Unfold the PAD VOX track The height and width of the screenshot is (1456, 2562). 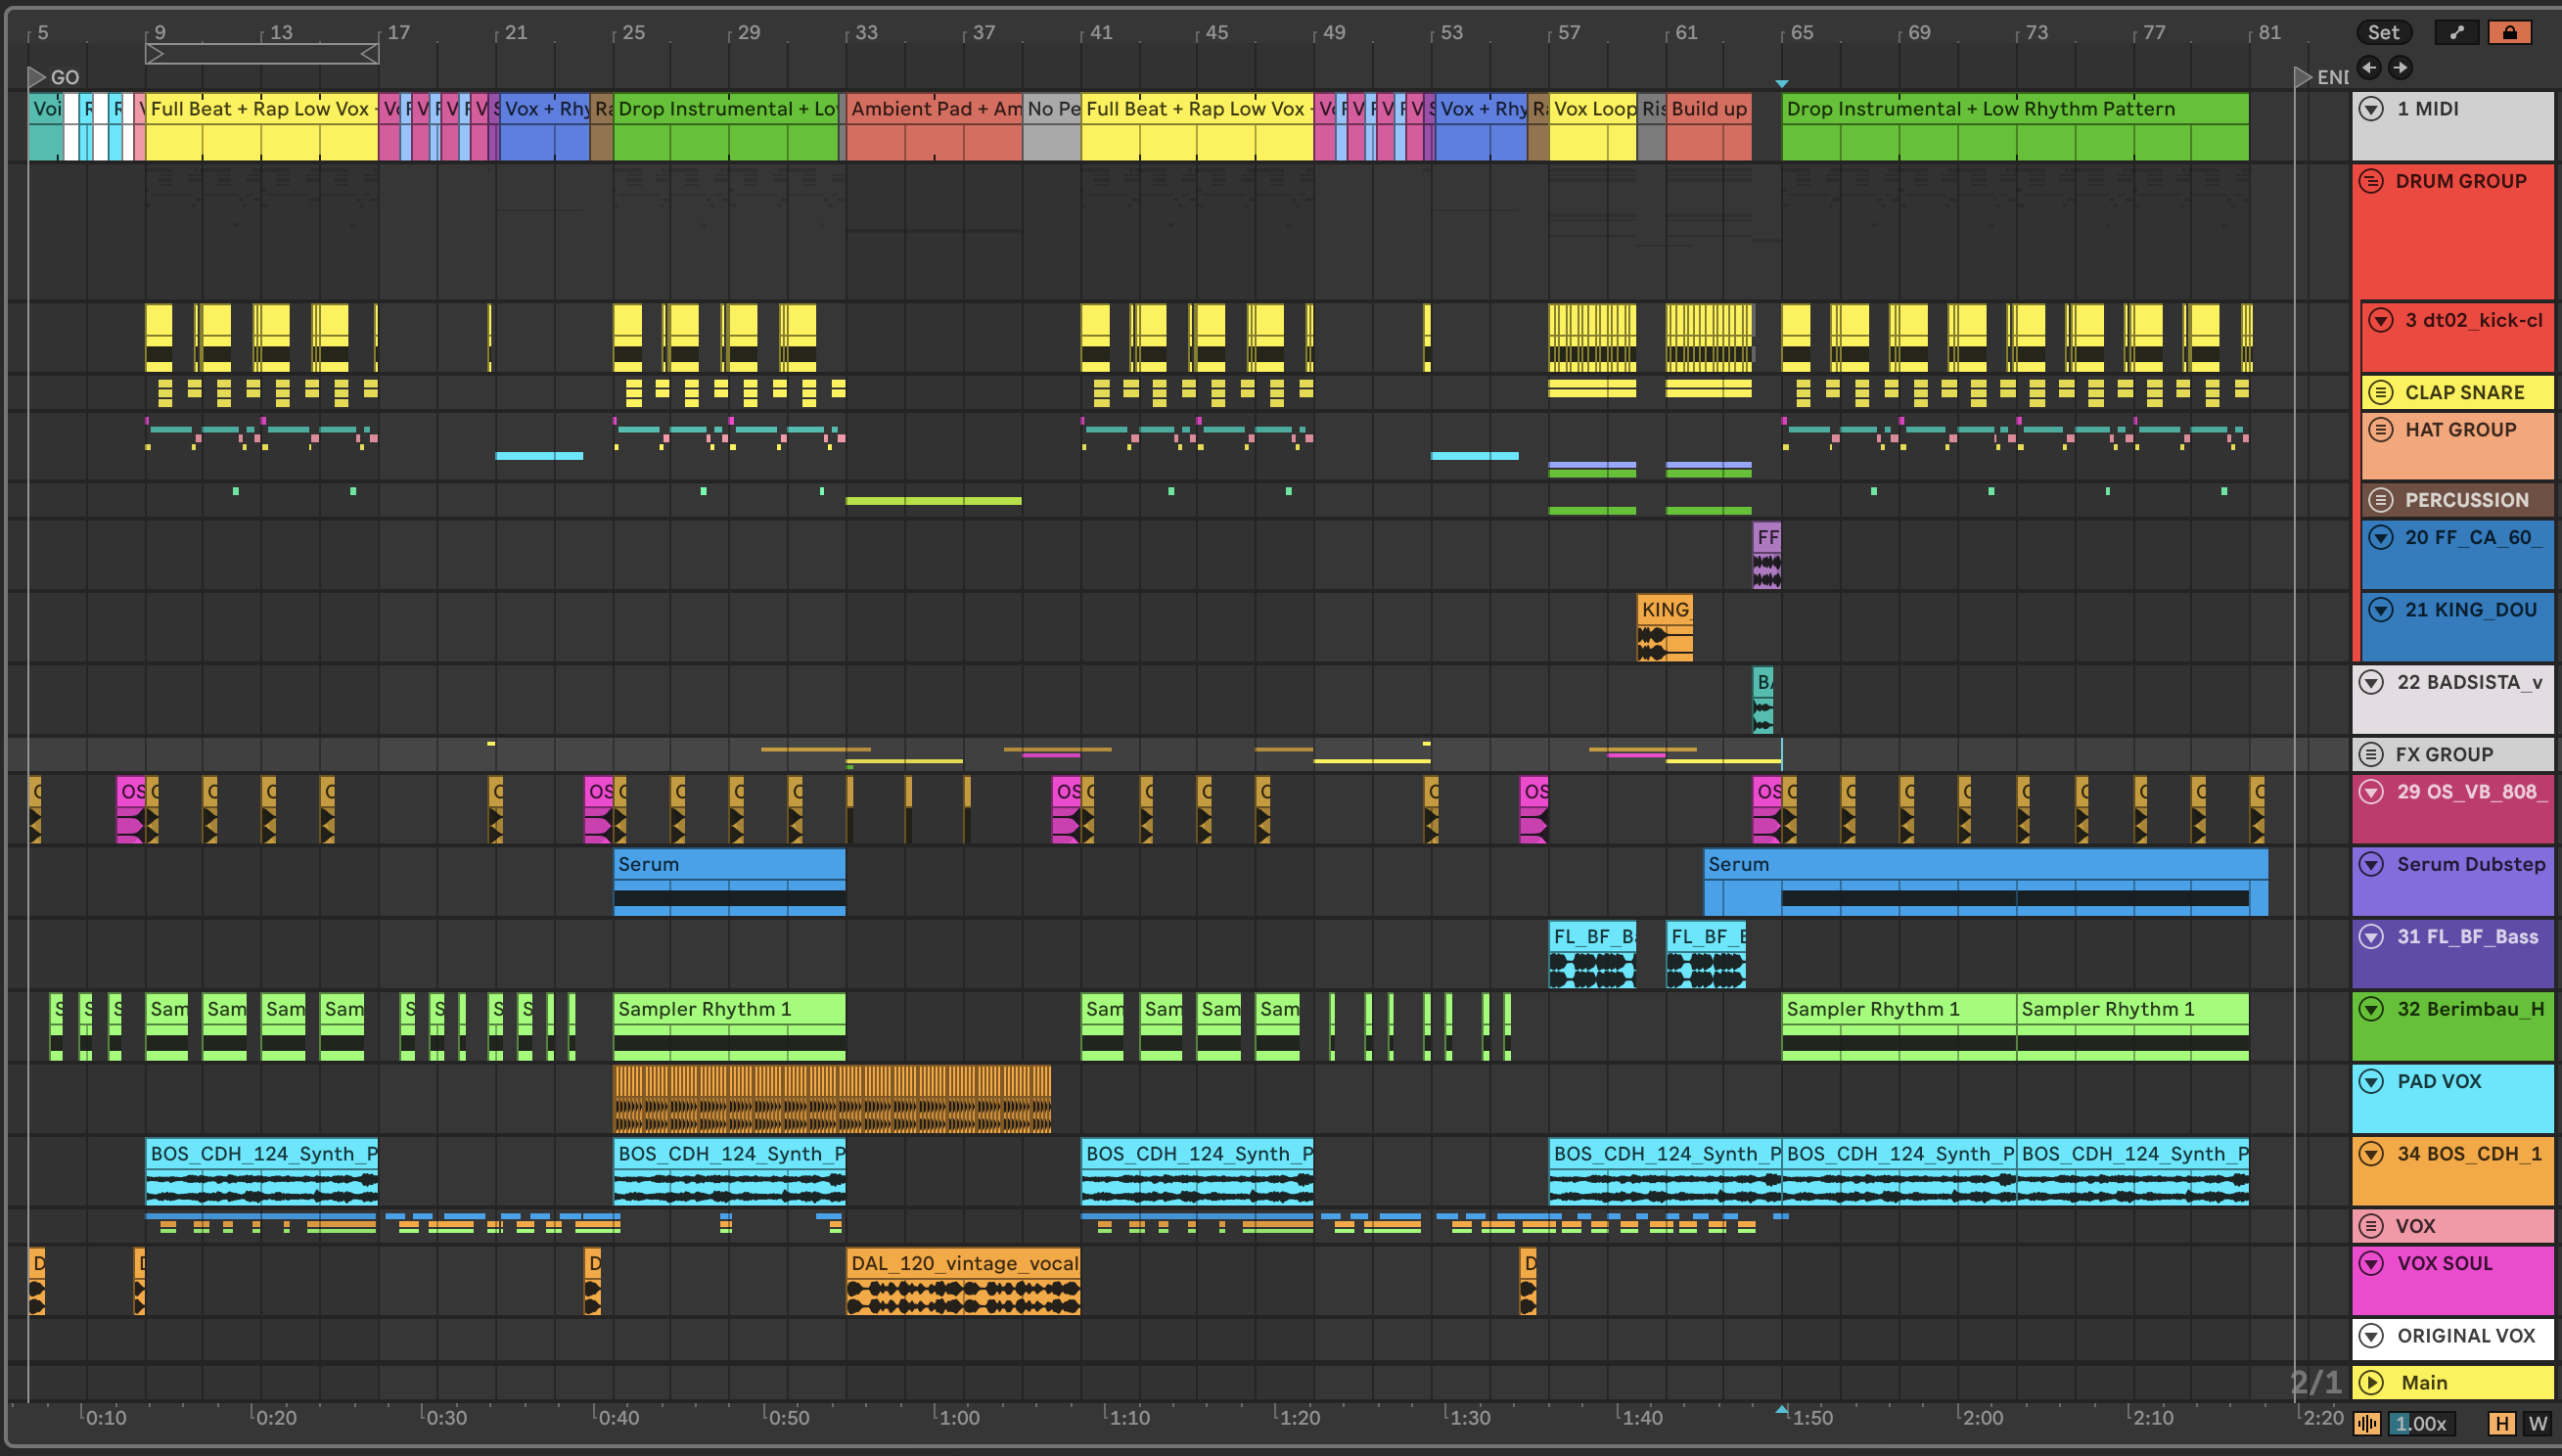point(2371,1081)
